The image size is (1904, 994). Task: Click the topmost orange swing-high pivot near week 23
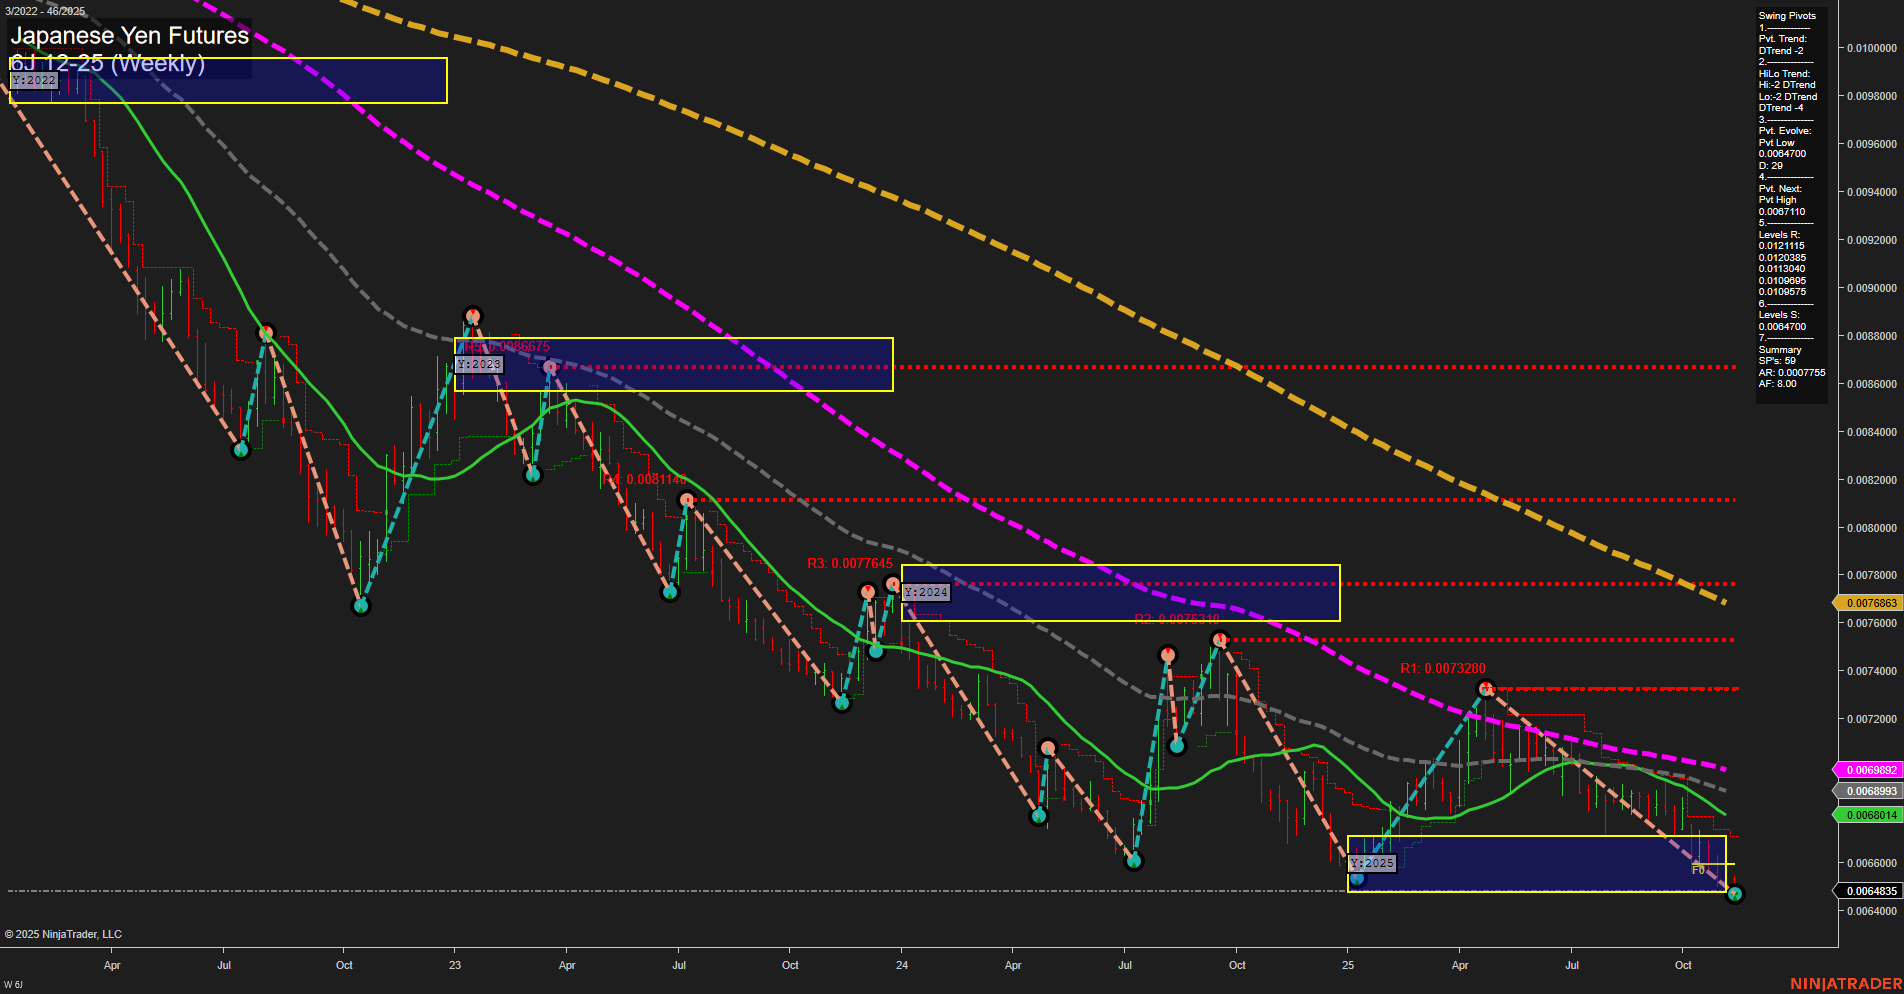coord(473,314)
